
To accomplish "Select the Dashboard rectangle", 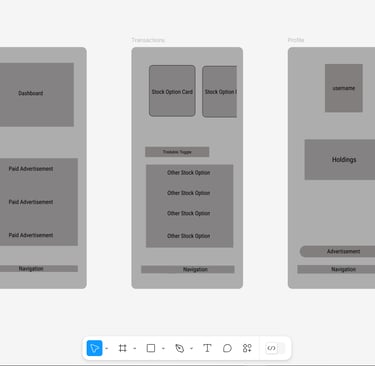I will point(37,94).
